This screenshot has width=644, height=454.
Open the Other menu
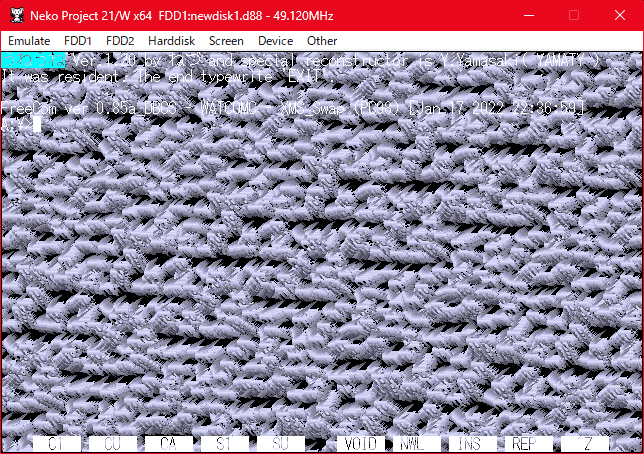[322, 41]
